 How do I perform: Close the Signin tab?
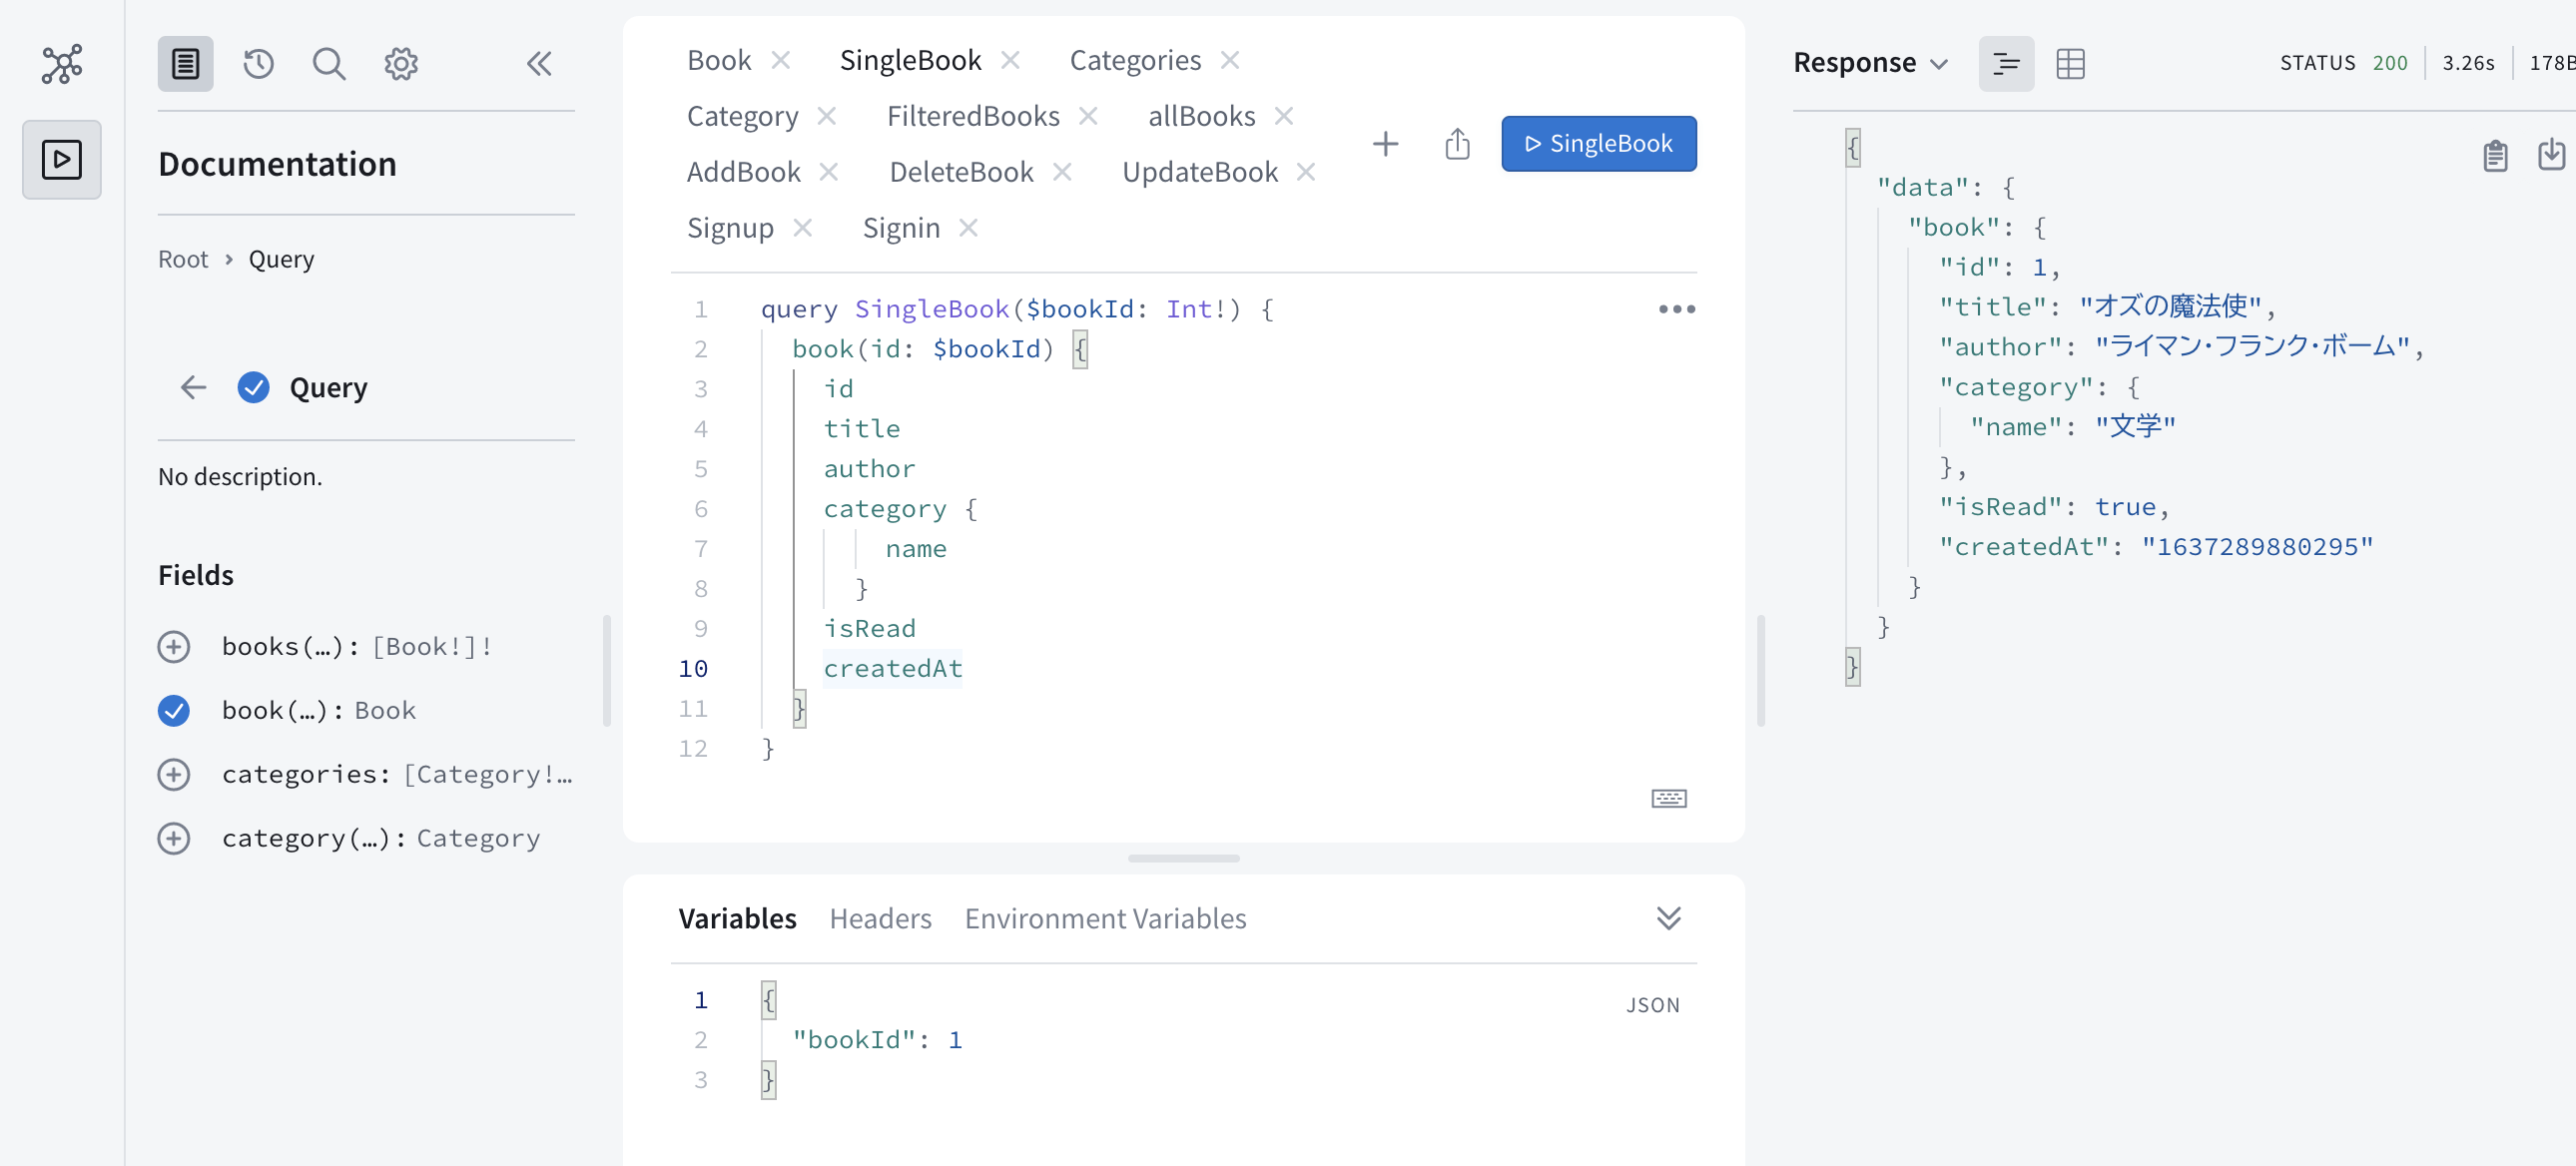[x=968, y=228]
